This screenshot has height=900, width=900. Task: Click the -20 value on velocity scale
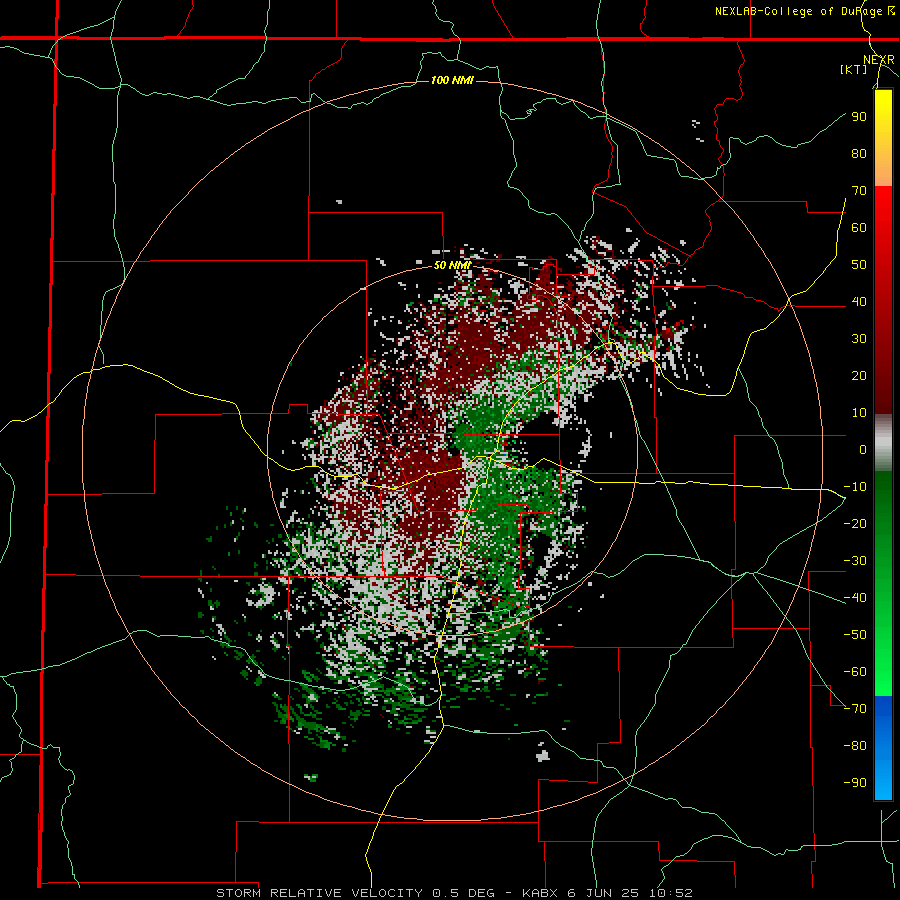[x=855, y=523]
